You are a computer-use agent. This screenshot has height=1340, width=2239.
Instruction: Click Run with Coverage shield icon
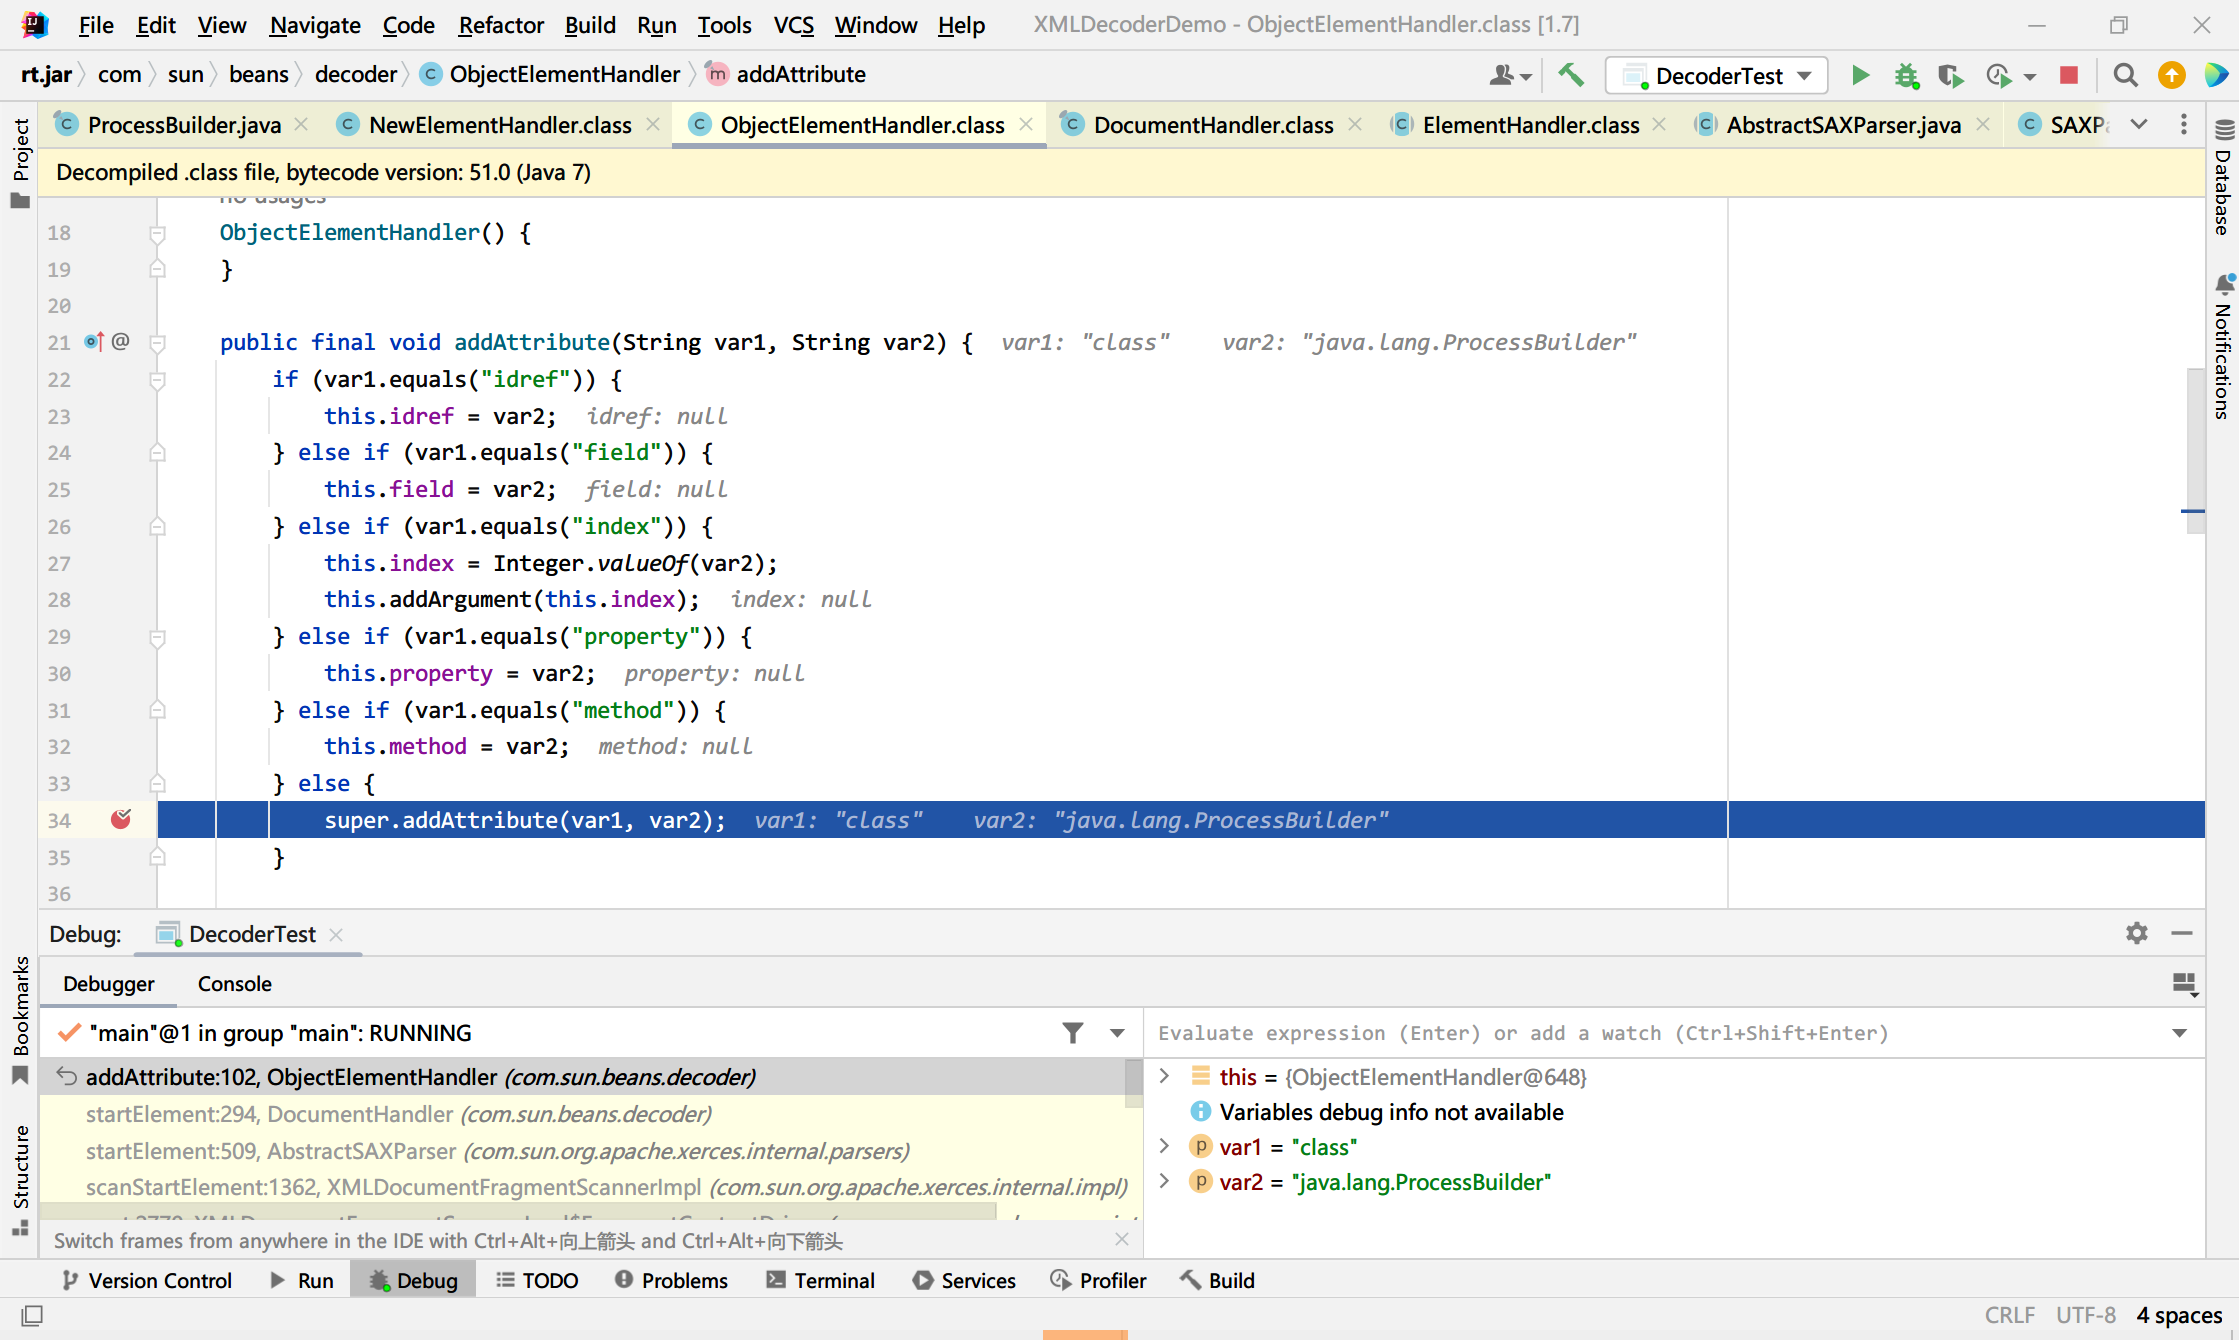pyautogui.click(x=1949, y=75)
